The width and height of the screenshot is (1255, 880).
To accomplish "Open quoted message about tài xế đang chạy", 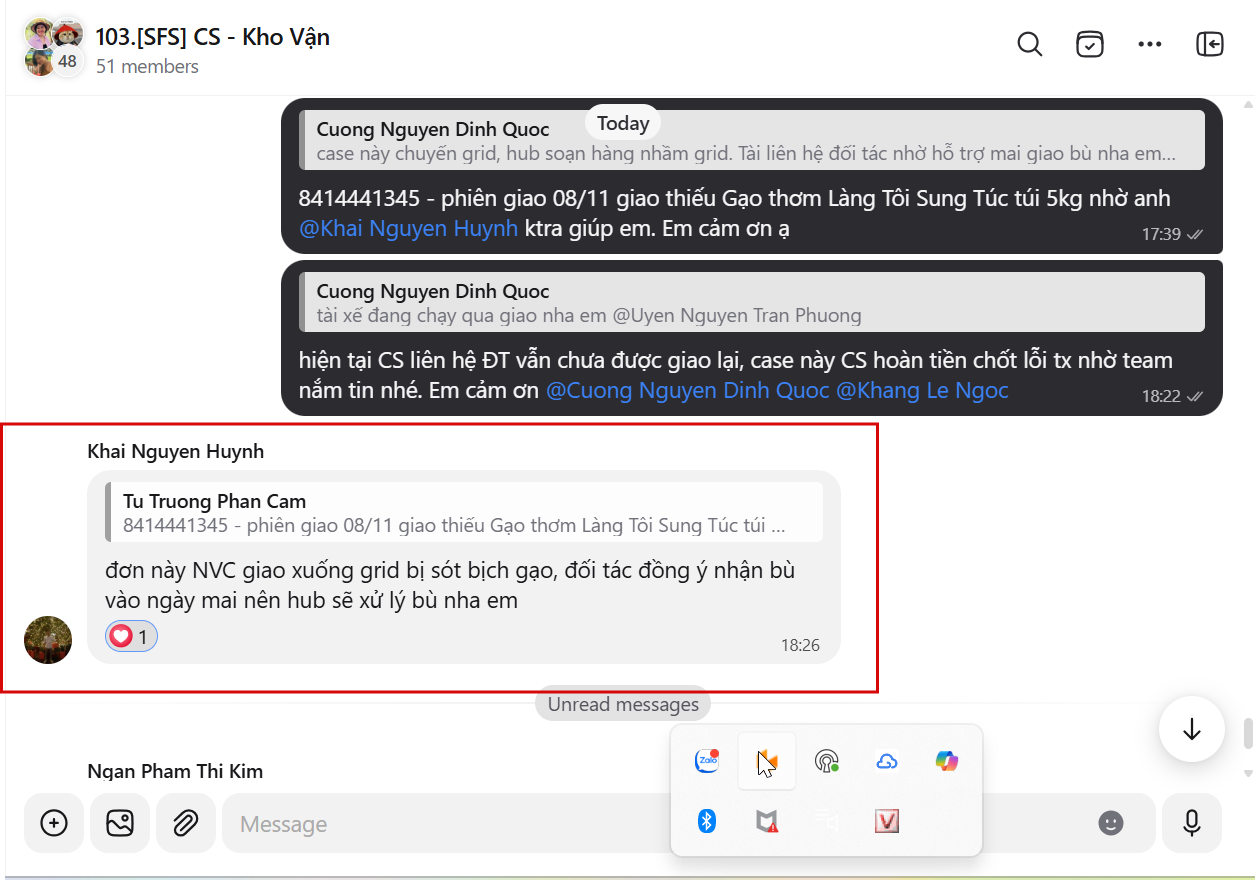I will click(752, 302).
